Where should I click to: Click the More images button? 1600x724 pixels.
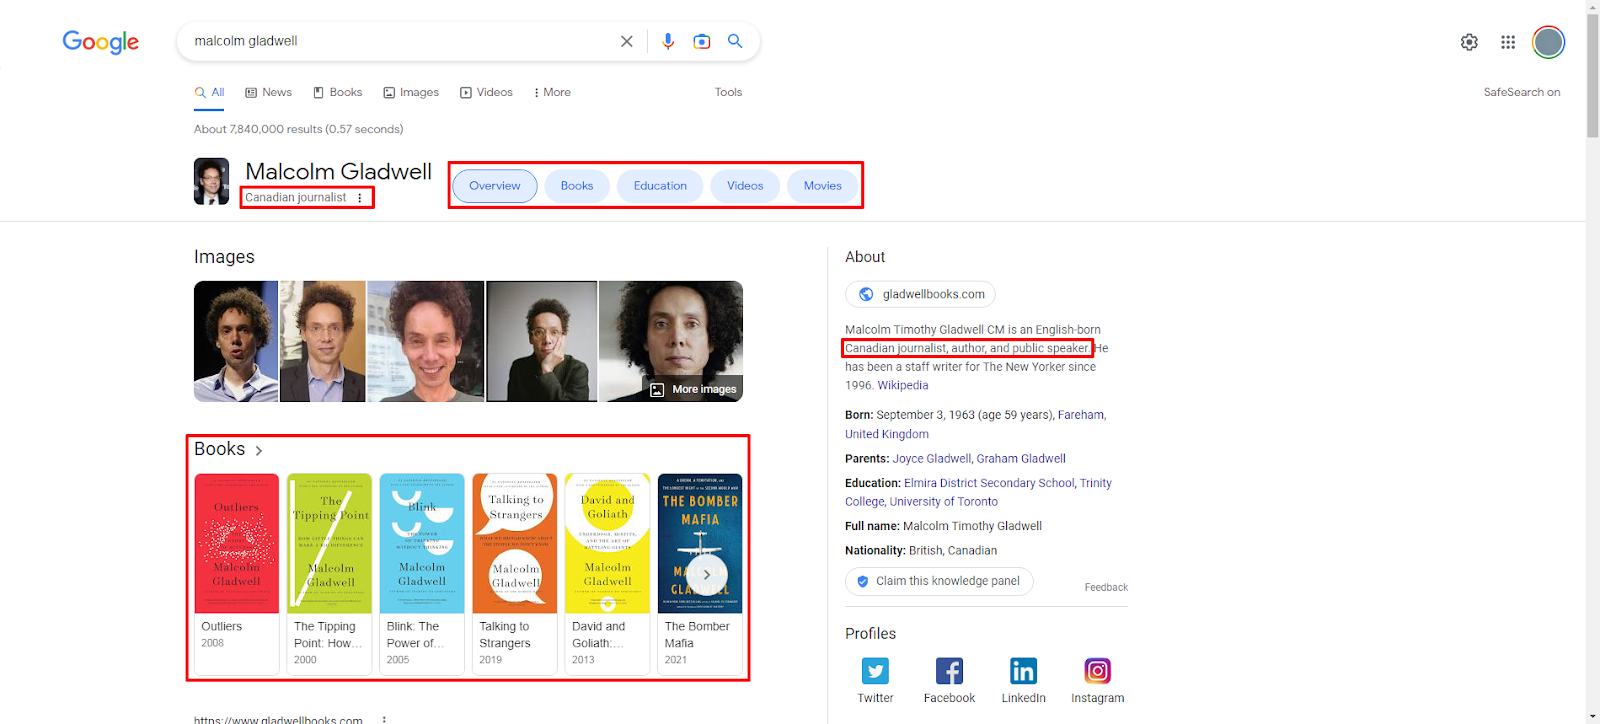pyautogui.click(x=694, y=389)
